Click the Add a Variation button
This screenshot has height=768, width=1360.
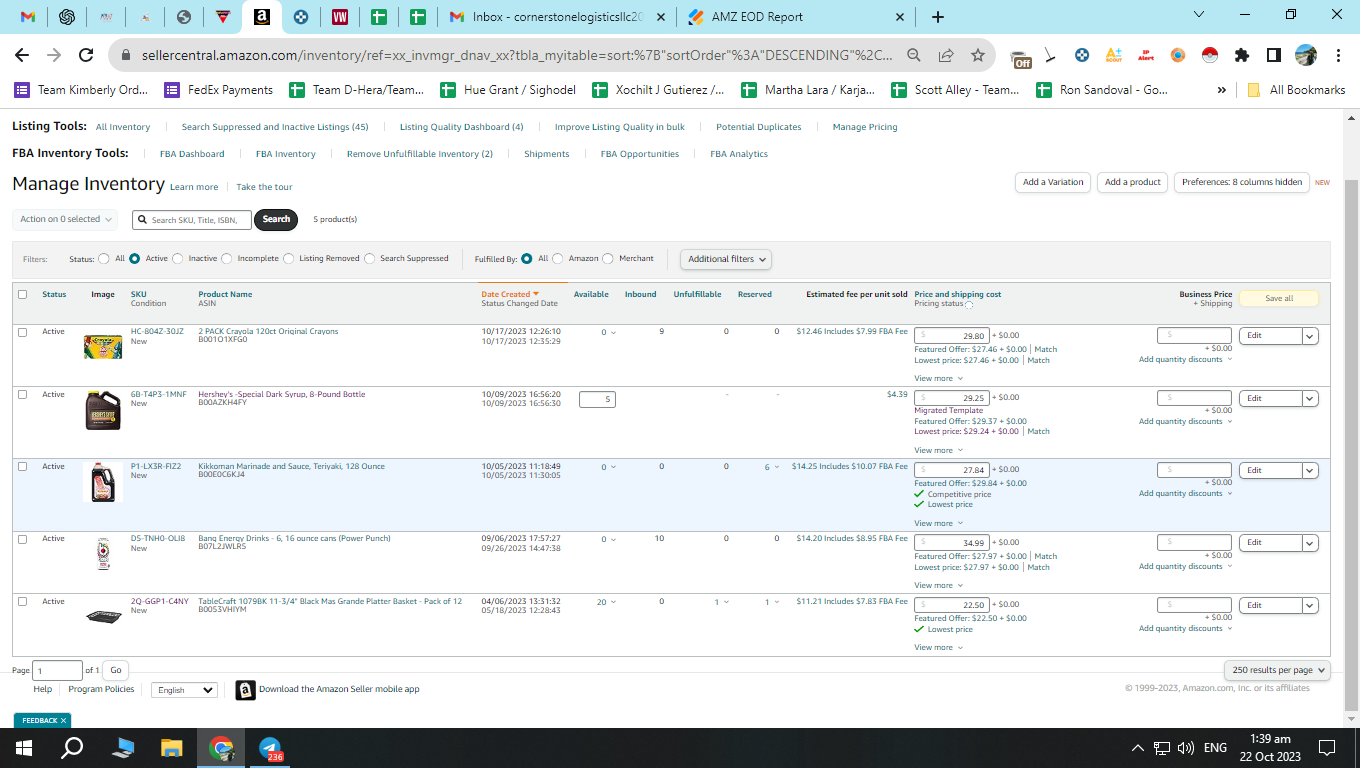[1053, 182]
